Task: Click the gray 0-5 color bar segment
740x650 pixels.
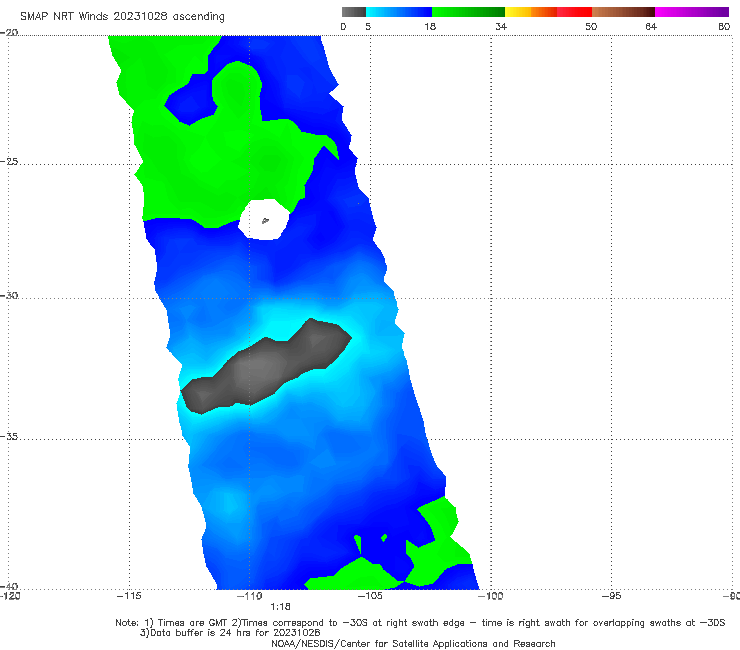Action: [x=354, y=12]
